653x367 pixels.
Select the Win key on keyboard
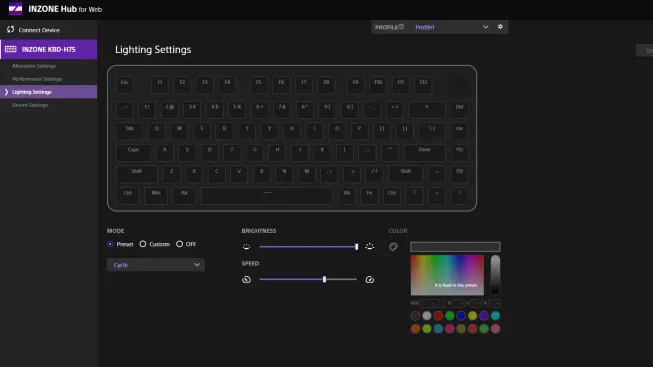(156, 195)
